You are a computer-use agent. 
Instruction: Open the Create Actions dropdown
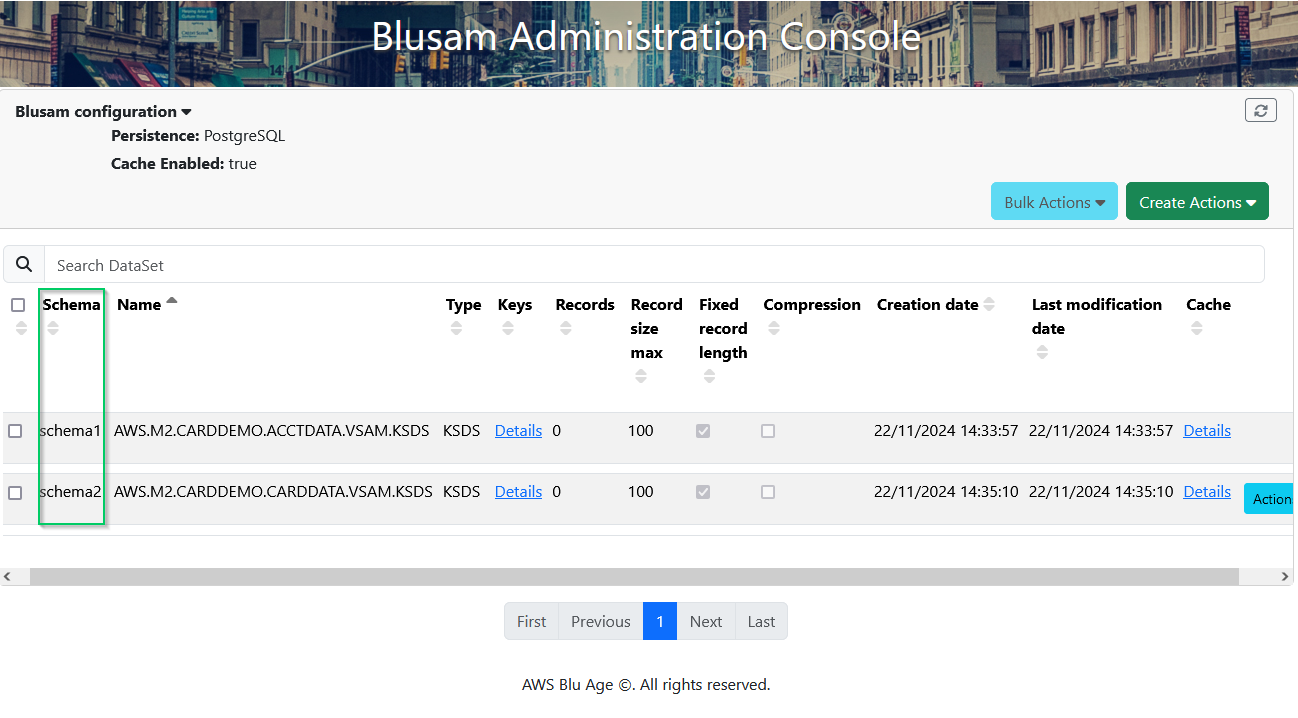(x=1197, y=201)
